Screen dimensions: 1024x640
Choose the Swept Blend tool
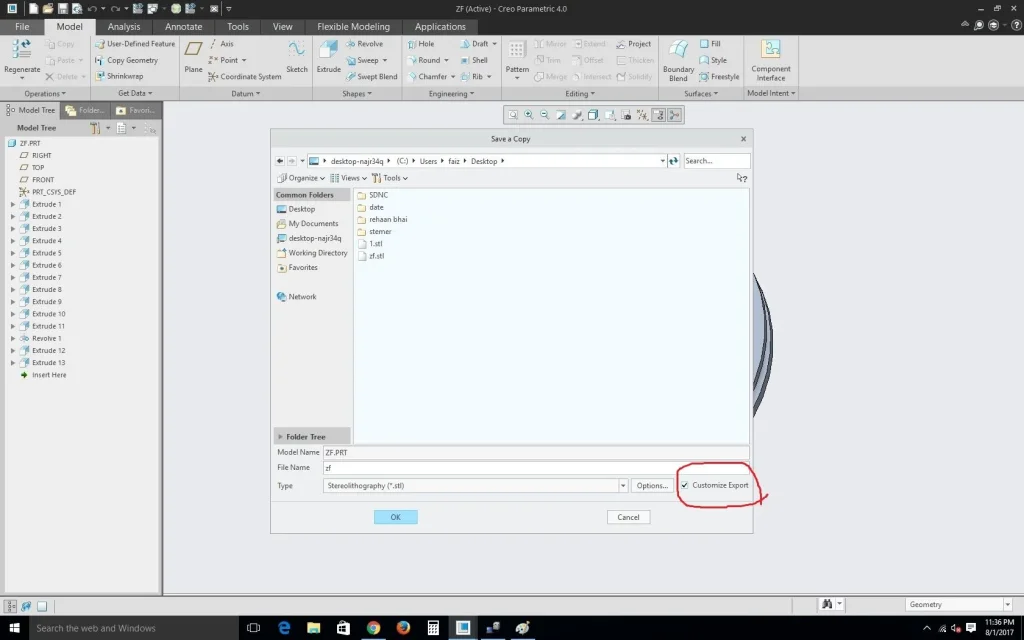point(372,76)
